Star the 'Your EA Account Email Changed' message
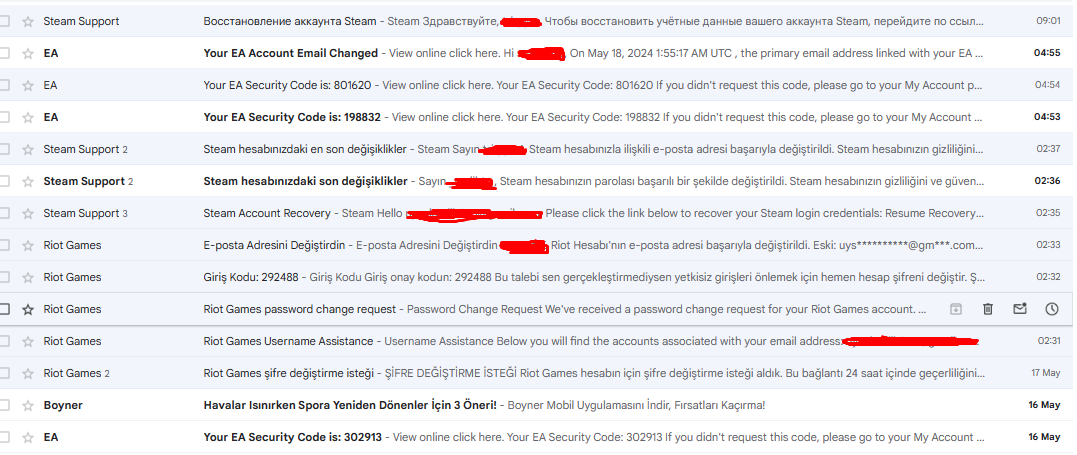 (x=28, y=53)
